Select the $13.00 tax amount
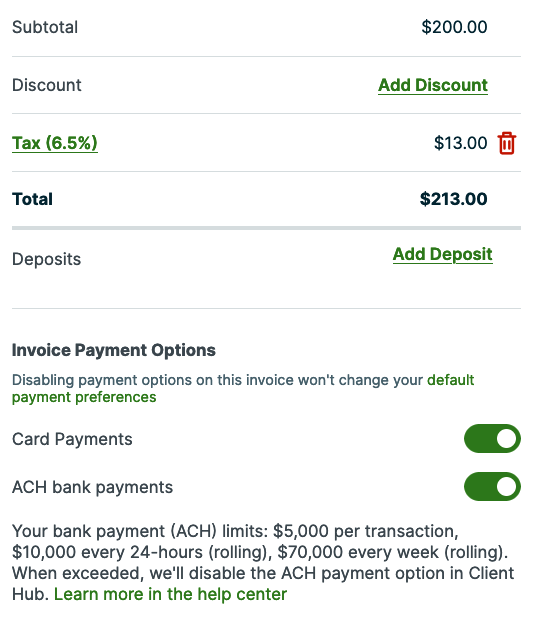The width and height of the screenshot is (534, 624). coord(460,143)
